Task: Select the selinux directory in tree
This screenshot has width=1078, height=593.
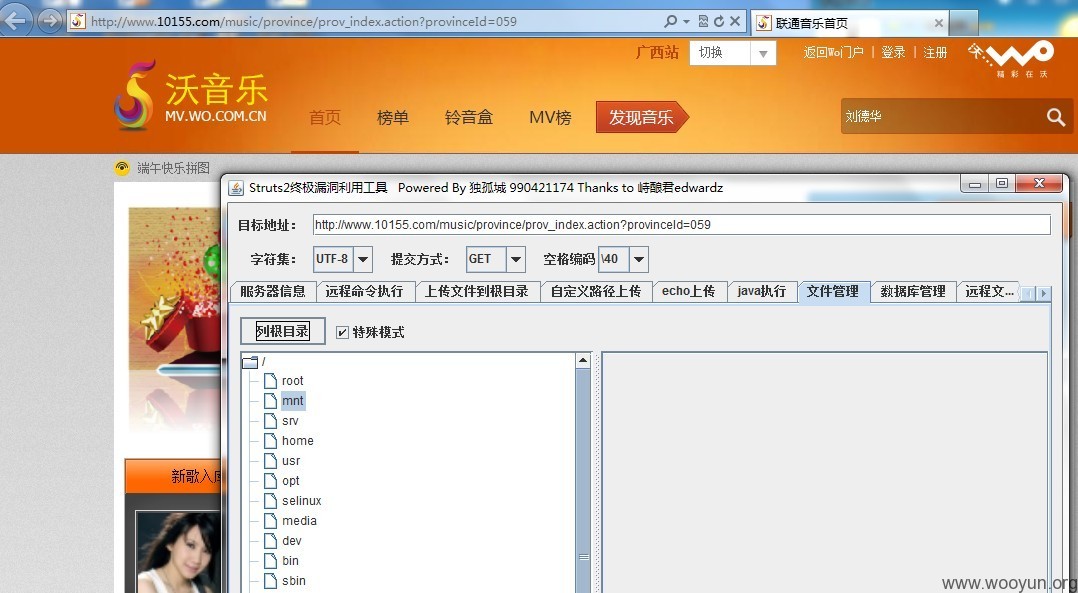Action: click(x=301, y=500)
